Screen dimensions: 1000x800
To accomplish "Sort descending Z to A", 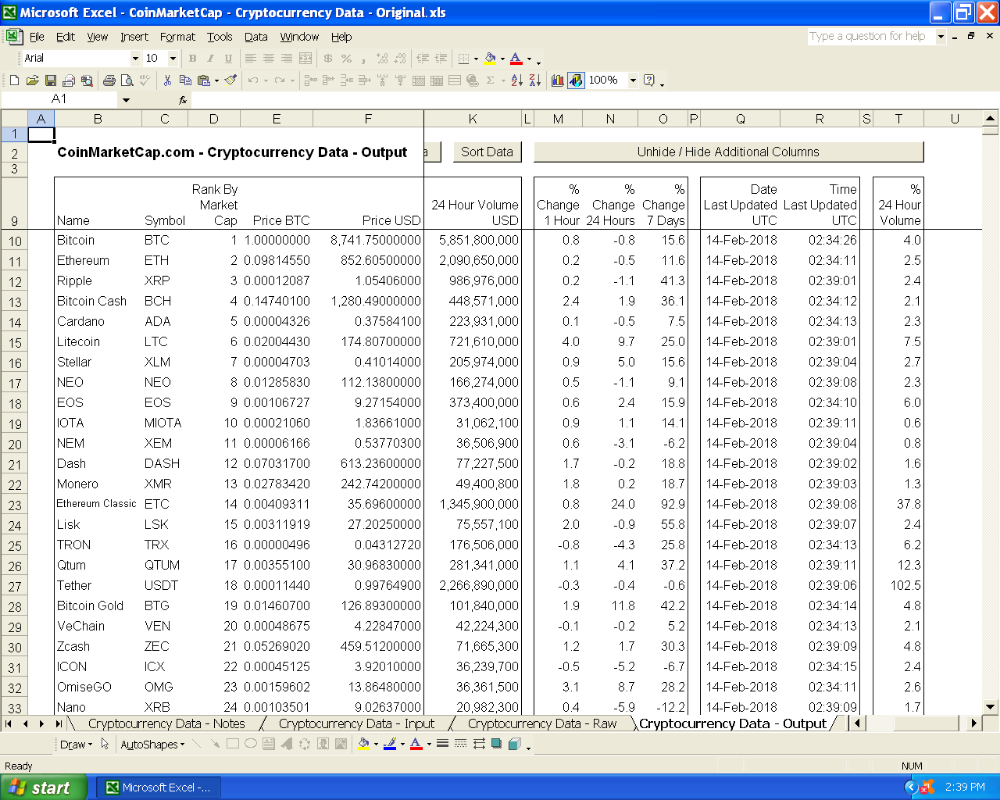I will pos(535,80).
